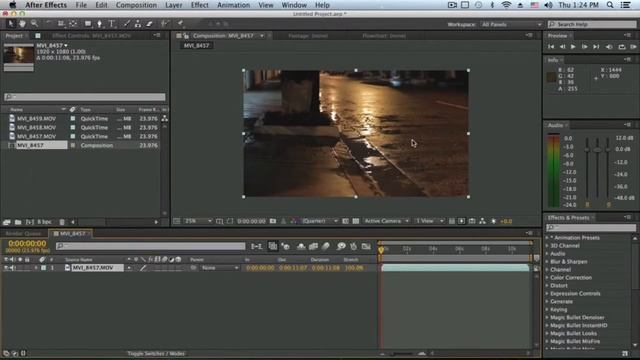This screenshot has width=640, height=360.
Task: Mute audio in Preview panel
Action: pyautogui.click(x=609, y=47)
